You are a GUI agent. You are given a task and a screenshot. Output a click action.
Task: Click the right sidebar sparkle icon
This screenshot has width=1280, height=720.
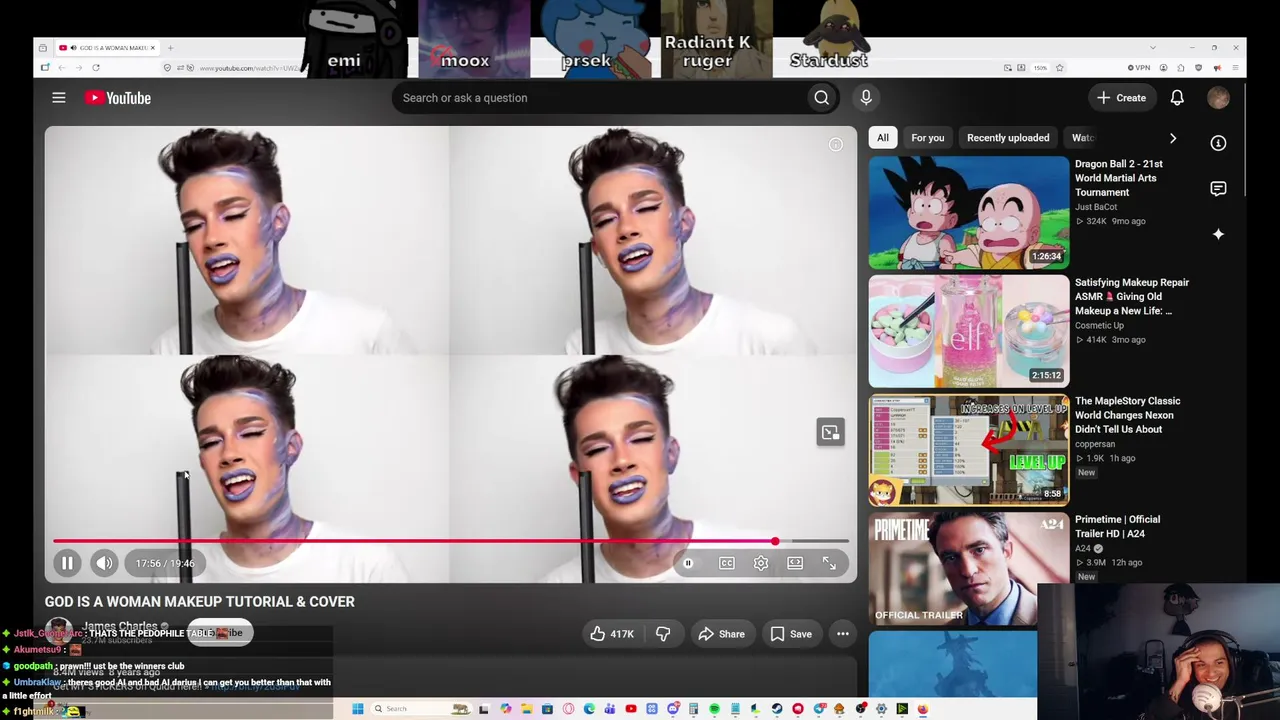point(1218,234)
